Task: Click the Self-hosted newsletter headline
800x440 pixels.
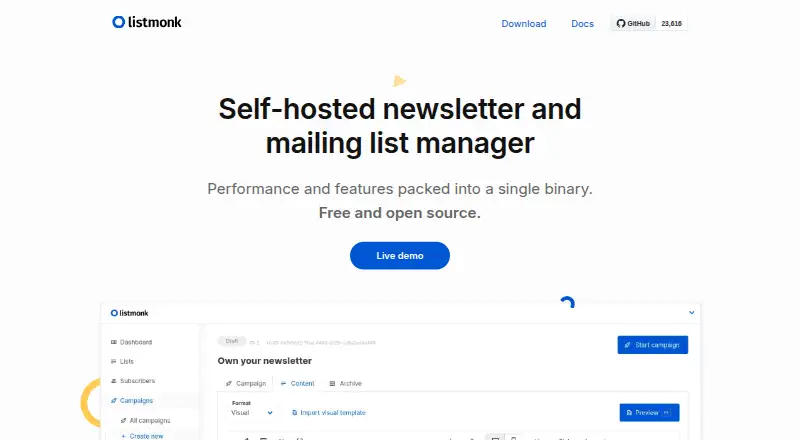Action: 399,126
